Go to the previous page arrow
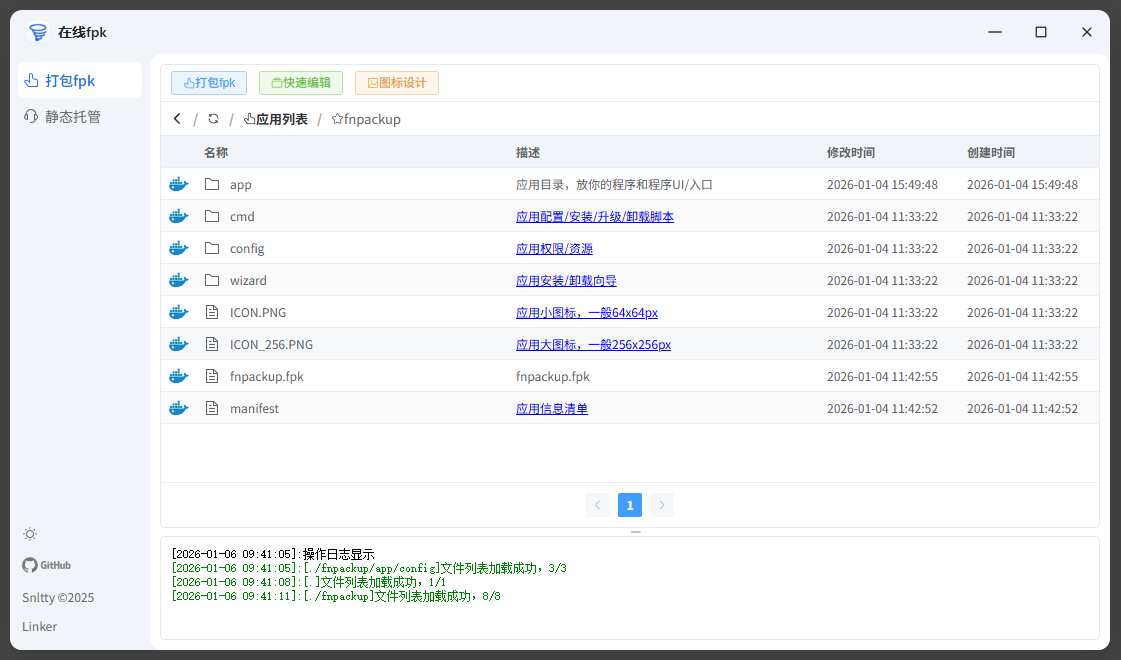The image size is (1121, 660). click(598, 505)
